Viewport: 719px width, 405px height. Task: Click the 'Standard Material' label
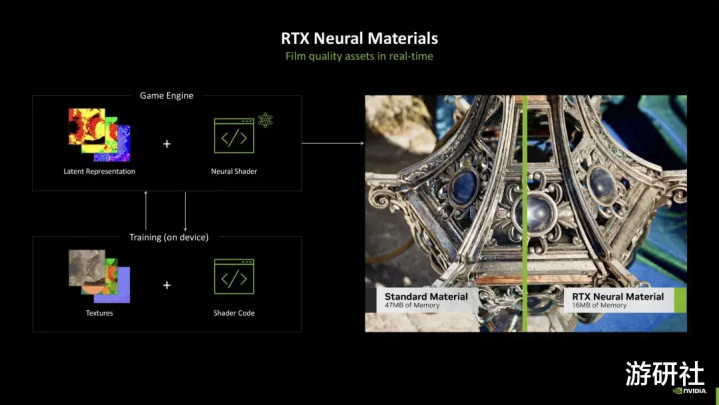(426, 296)
